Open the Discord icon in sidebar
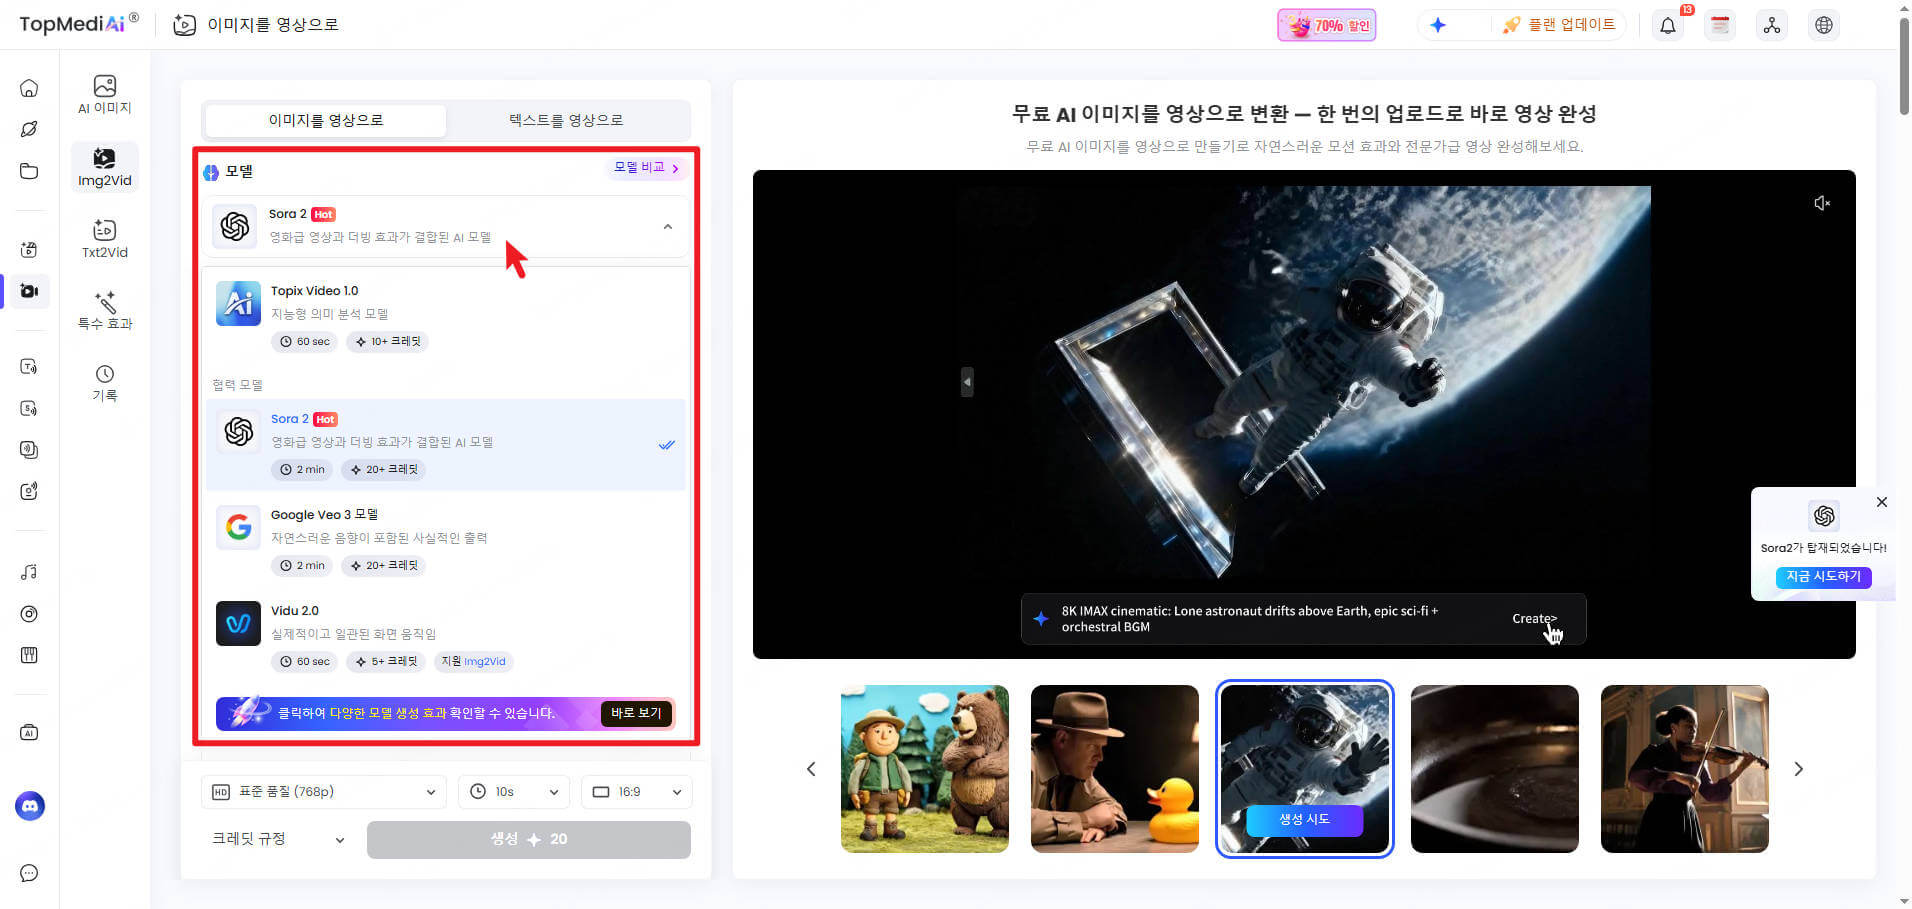 30,806
